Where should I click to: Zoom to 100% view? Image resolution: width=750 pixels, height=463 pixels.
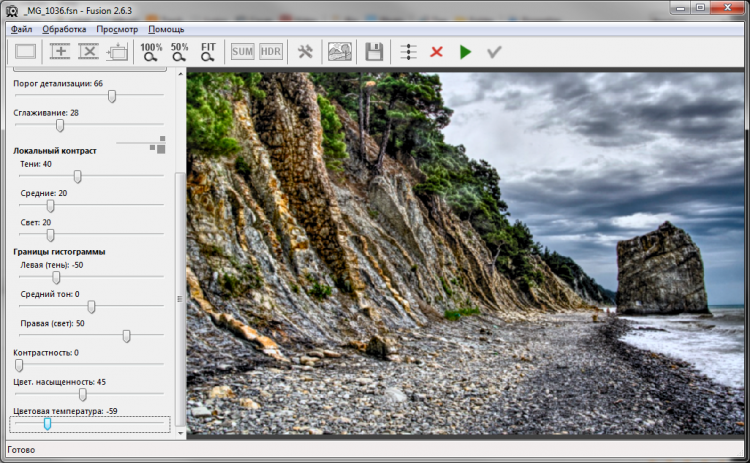point(151,52)
